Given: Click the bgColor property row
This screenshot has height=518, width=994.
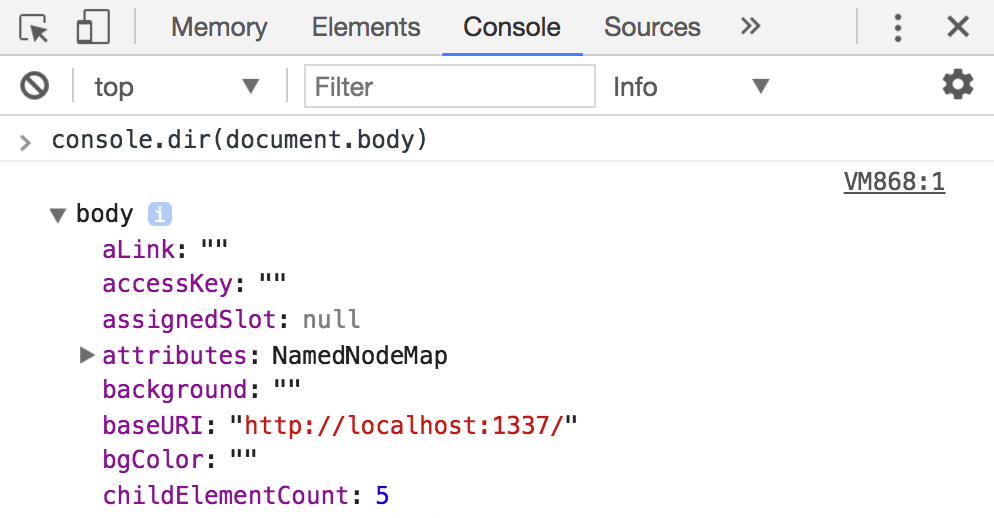Looking at the screenshot, I should [179, 459].
